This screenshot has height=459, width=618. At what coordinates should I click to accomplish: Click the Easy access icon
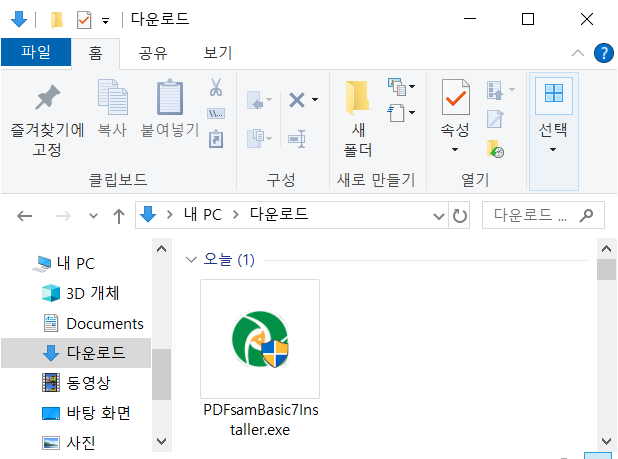point(396,113)
